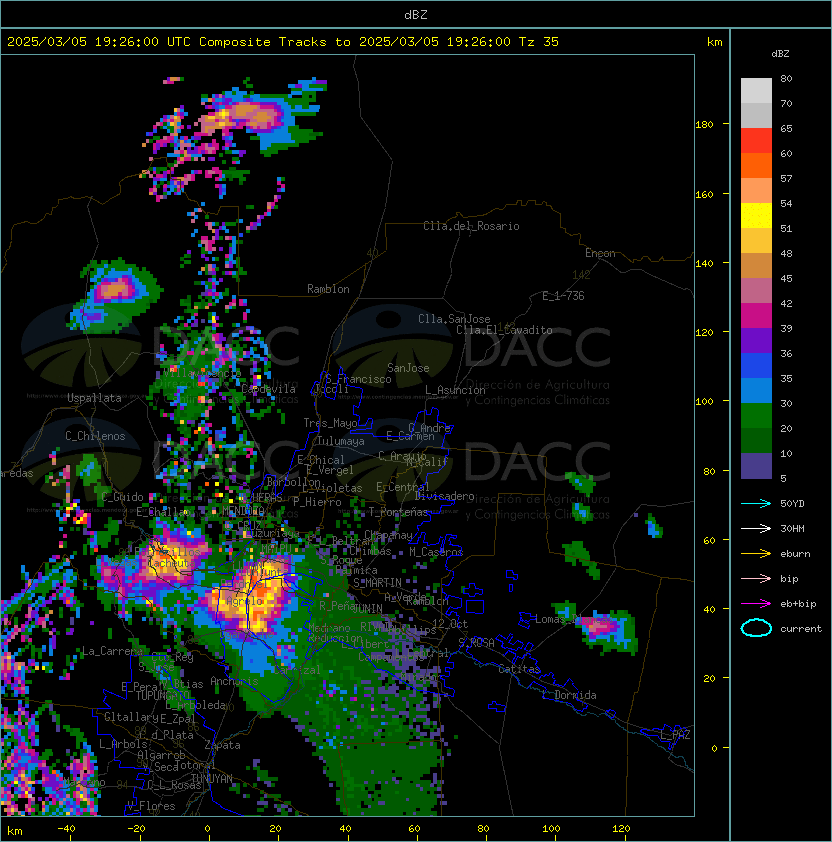The width and height of the screenshot is (832, 842).
Task: Click the 'E_1-736' map label
Action: click(x=563, y=295)
